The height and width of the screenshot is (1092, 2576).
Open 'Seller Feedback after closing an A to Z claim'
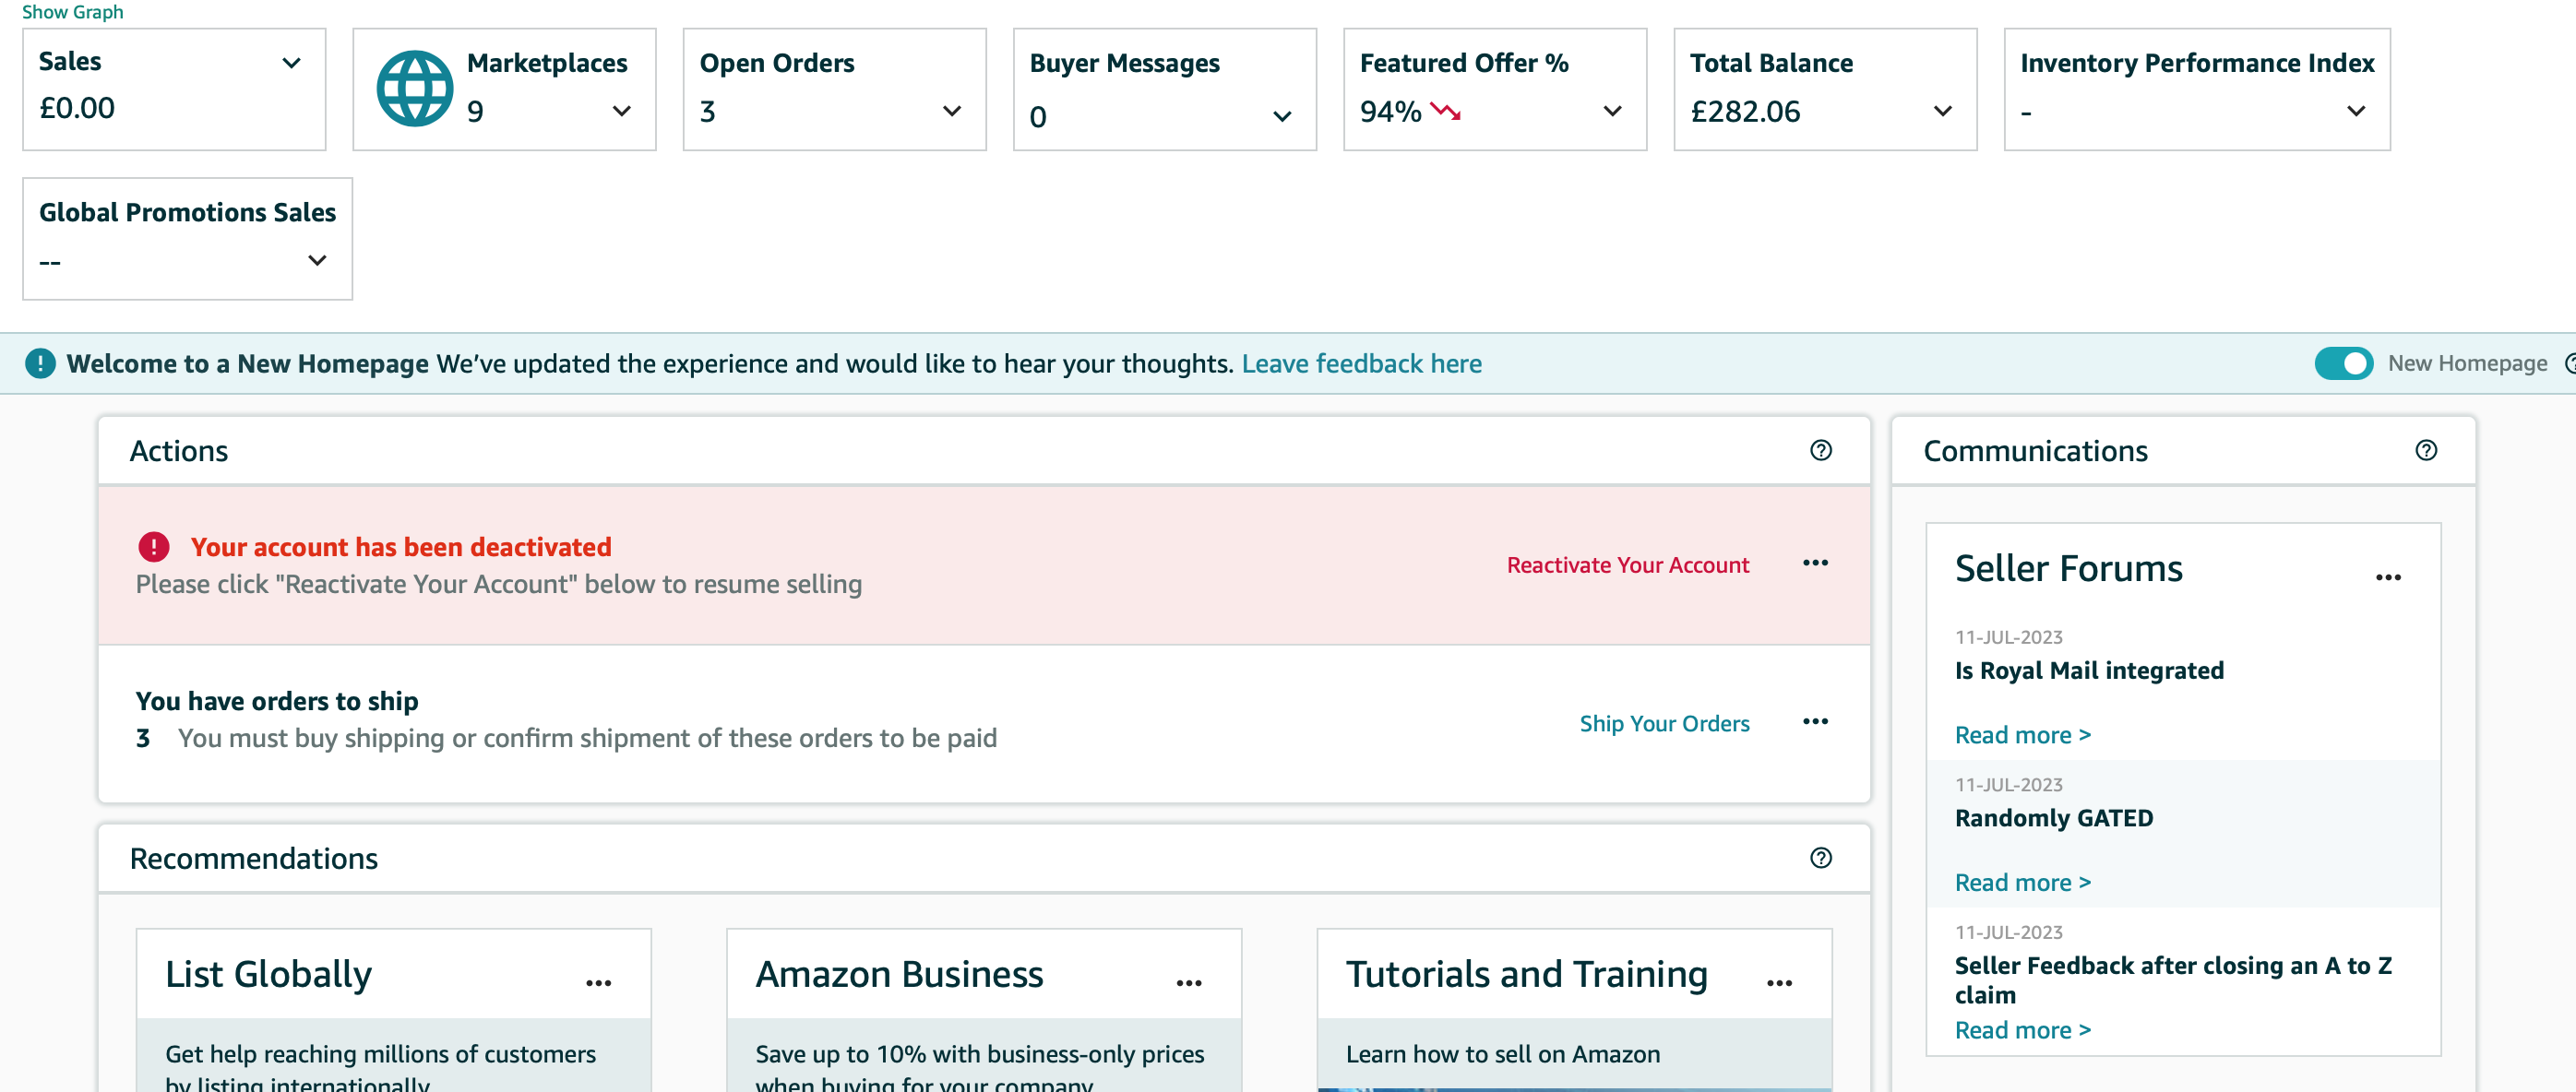point(2172,980)
